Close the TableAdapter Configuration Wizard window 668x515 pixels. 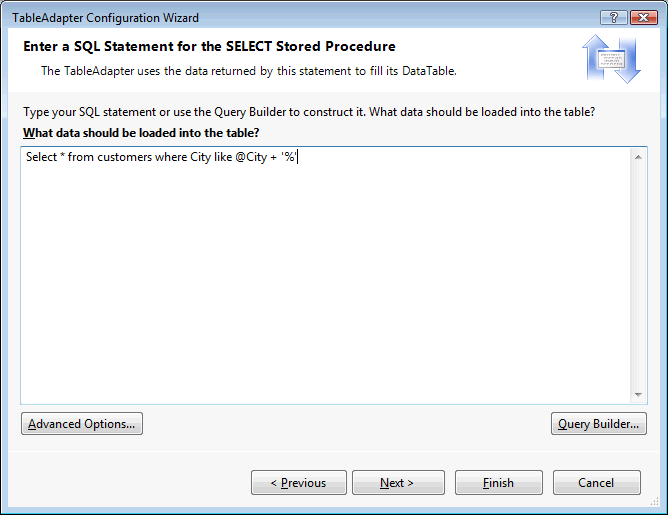[x=643, y=18]
